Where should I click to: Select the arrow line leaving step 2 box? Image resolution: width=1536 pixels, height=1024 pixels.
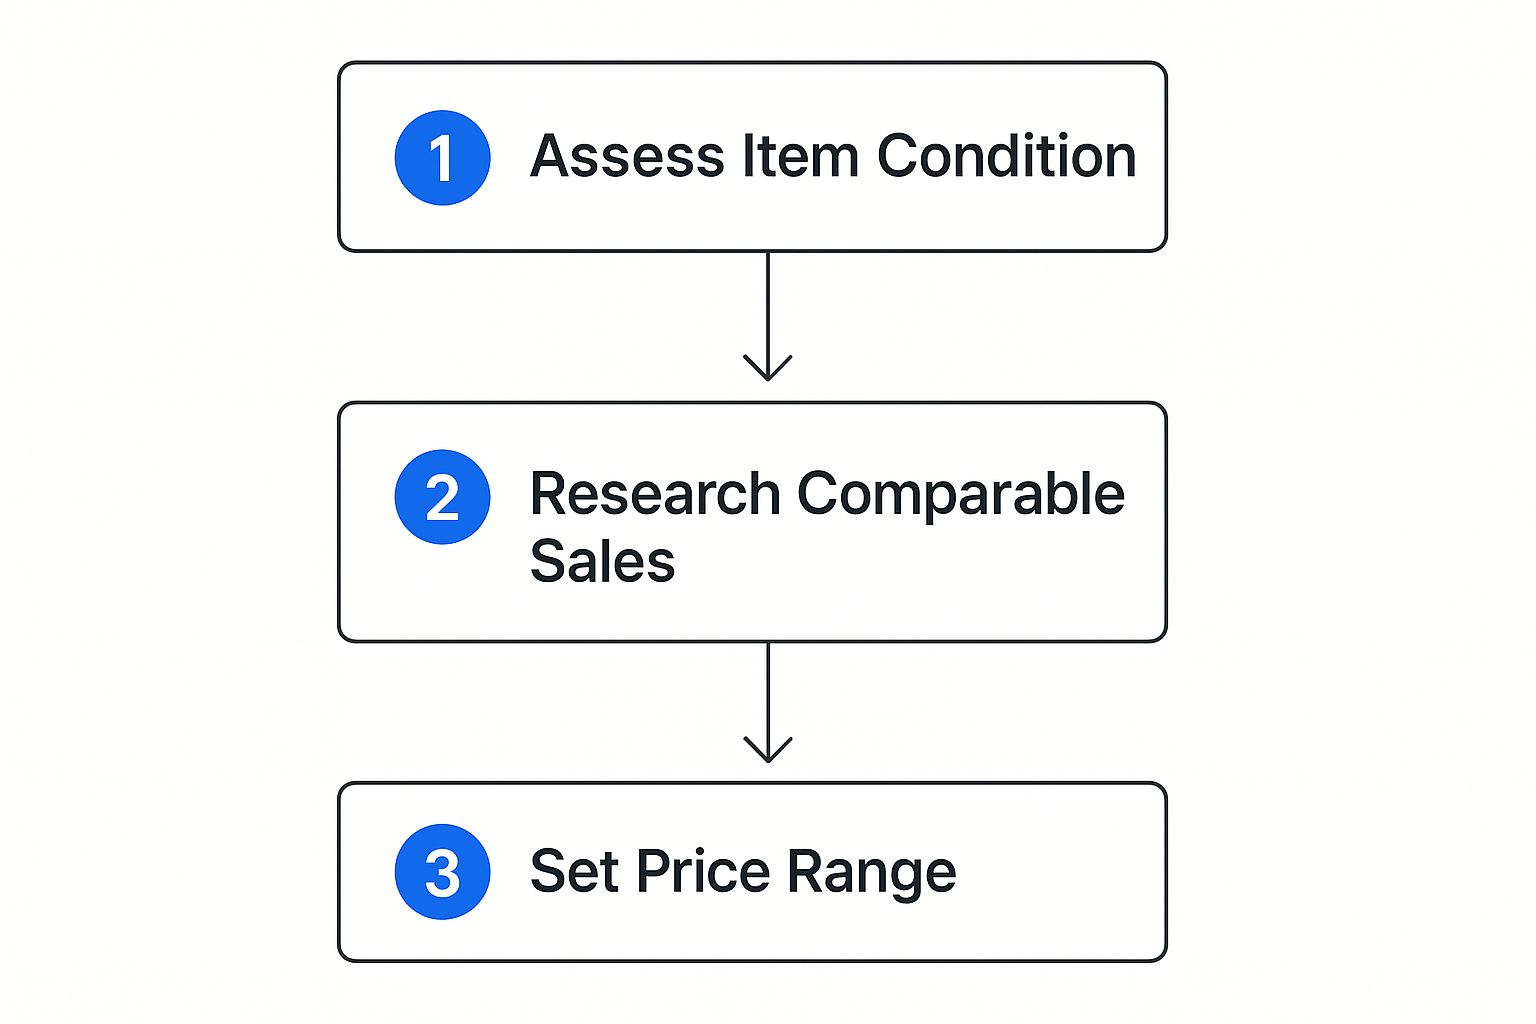pyautogui.click(x=768, y=702)
